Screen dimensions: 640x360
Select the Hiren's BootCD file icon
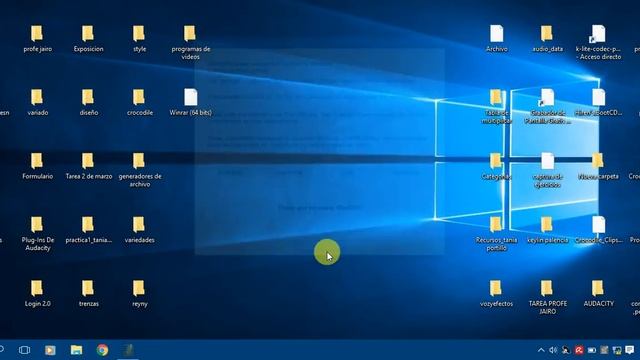click(598, 97)
